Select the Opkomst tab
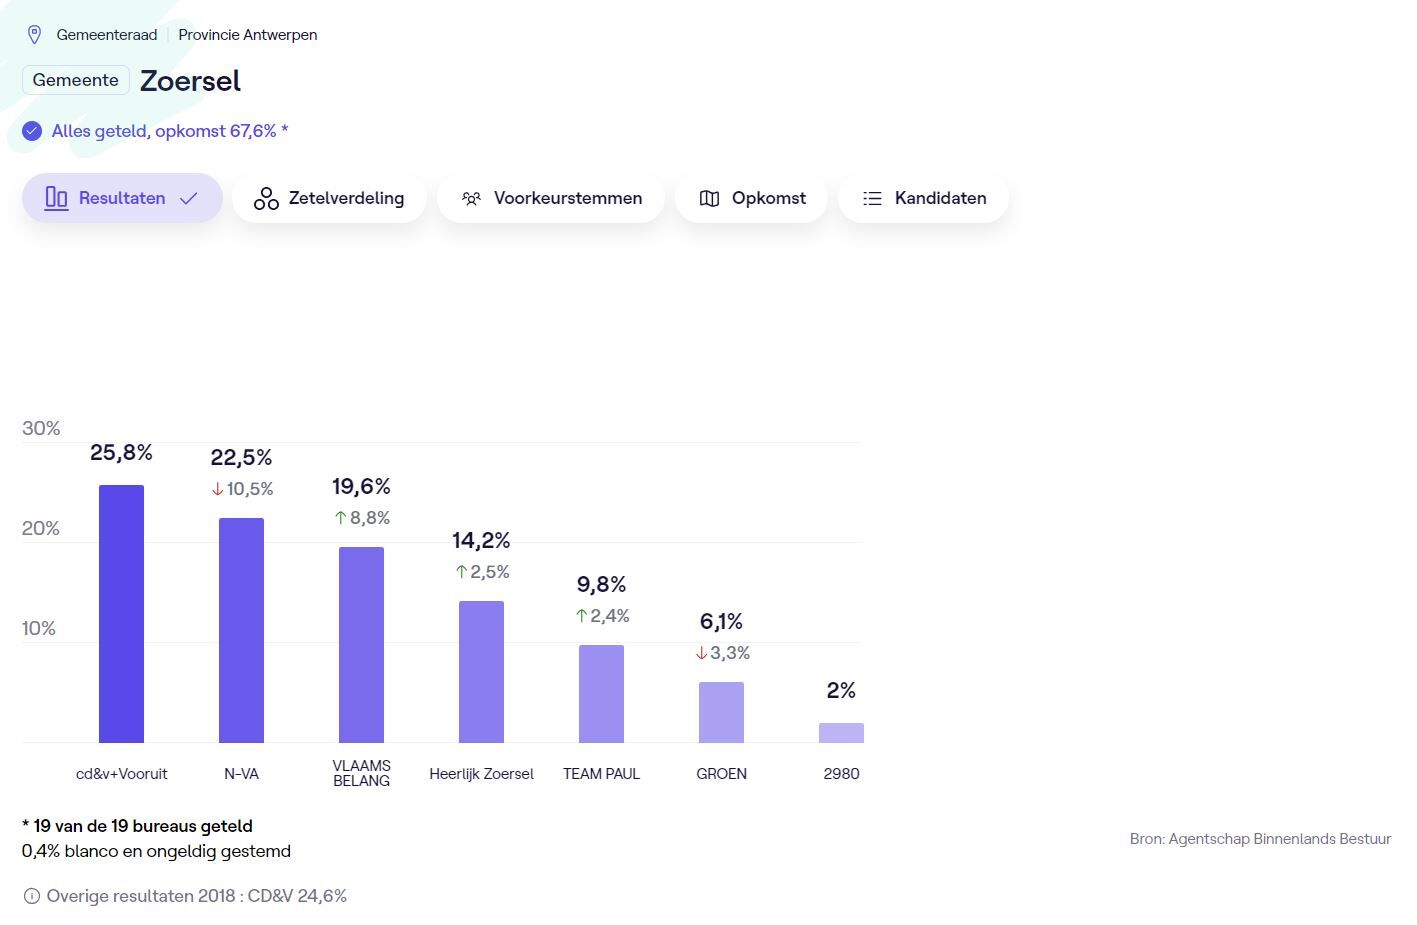Viewport: 1417px width, 925px height. [x=751, y=198]
